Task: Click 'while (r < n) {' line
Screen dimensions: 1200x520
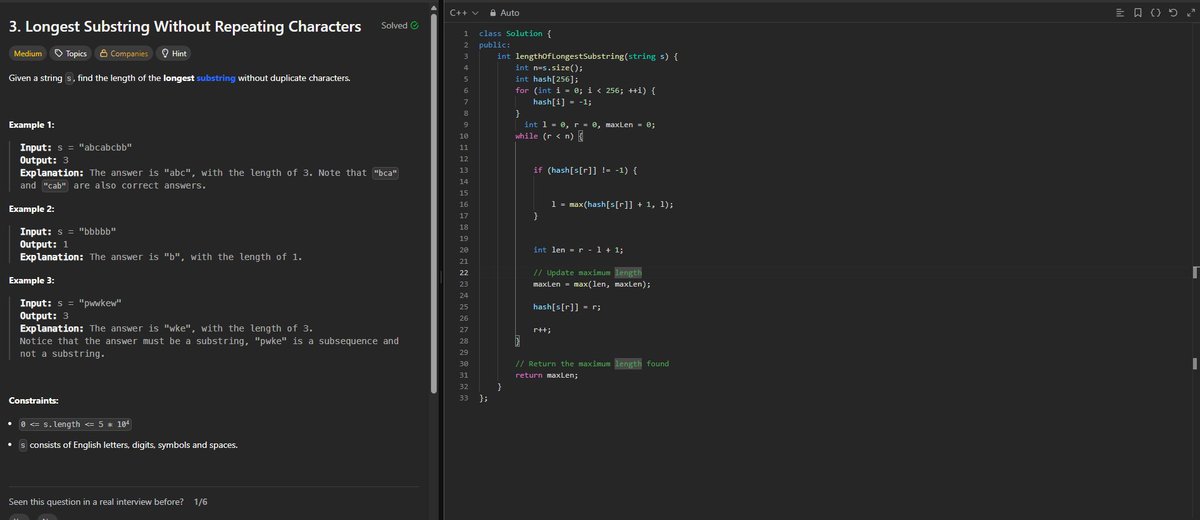Action: tap(549, 135)
